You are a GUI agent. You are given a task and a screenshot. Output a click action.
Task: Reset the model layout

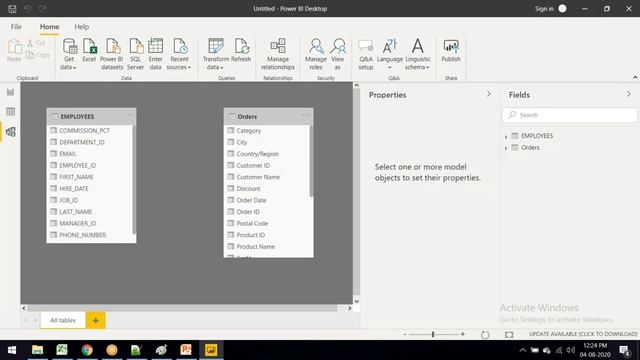tap(485, 335)
